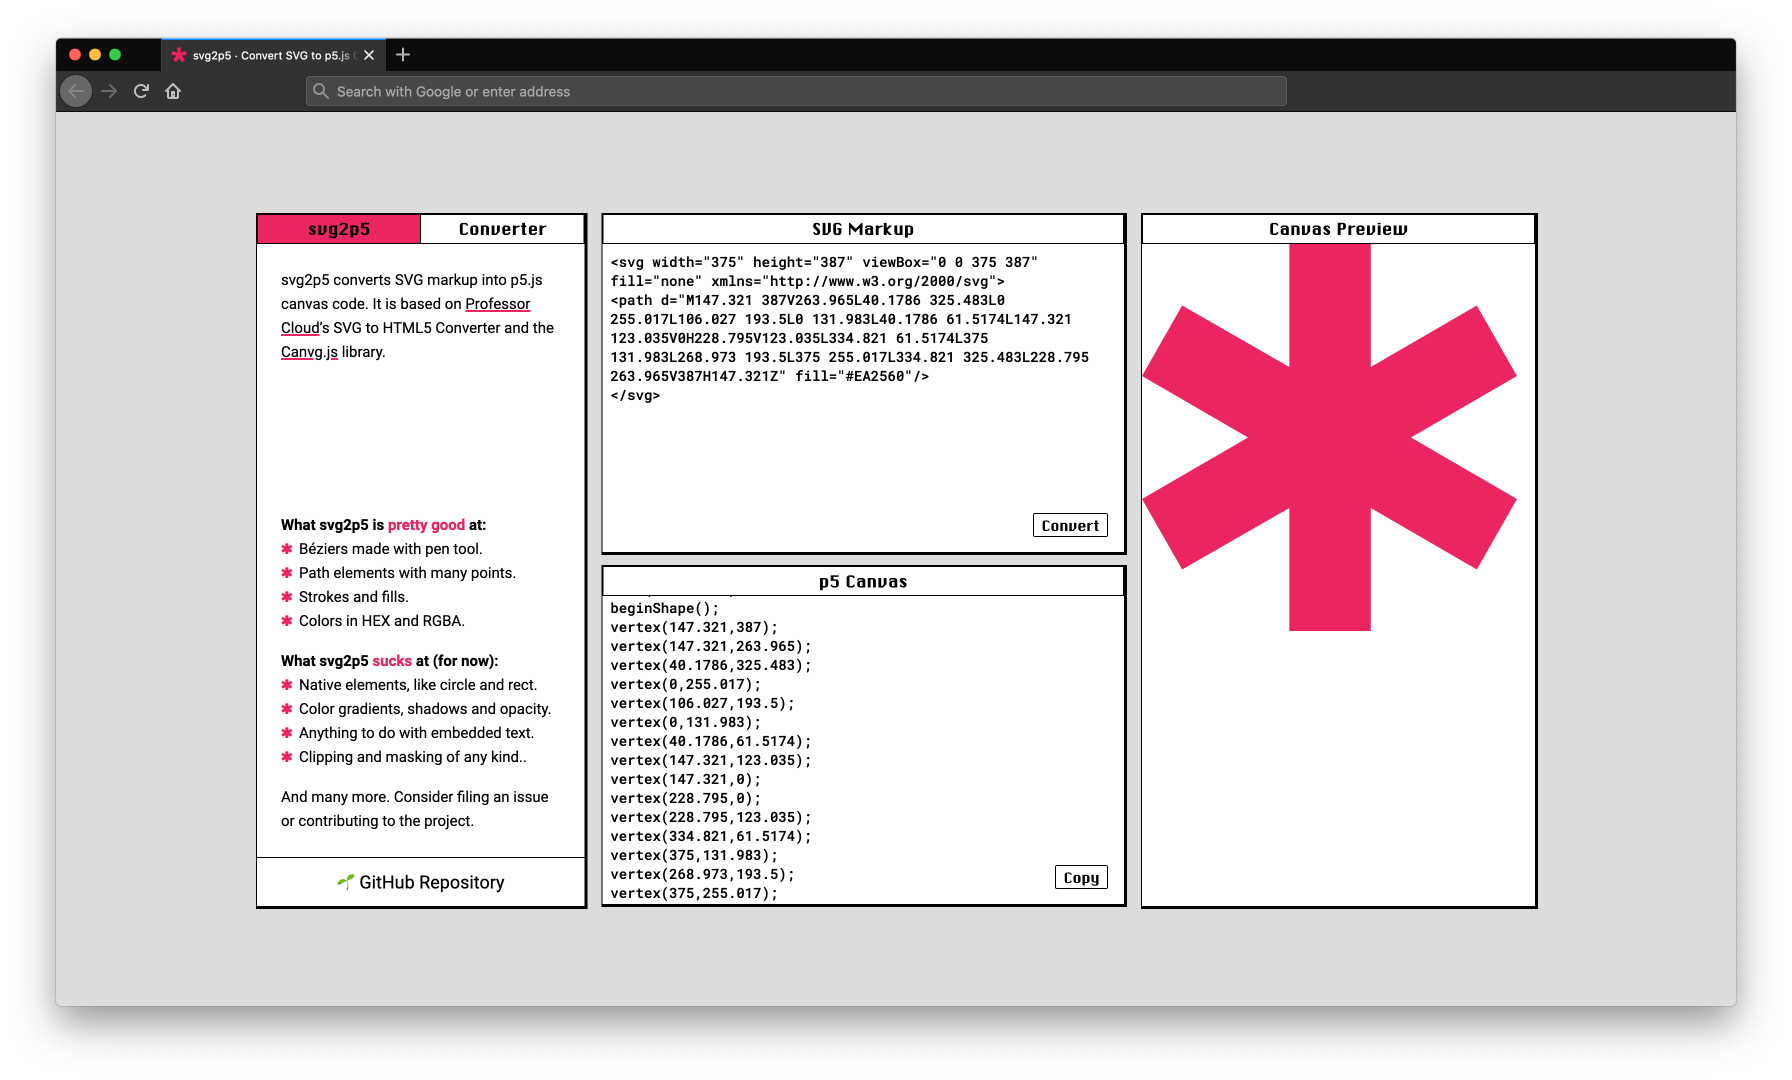The width and height of the screenshot is (1792, 1080).
Task: Click the asterisk bullet beside Béziers made with pen tool
Action: point(287,549)
